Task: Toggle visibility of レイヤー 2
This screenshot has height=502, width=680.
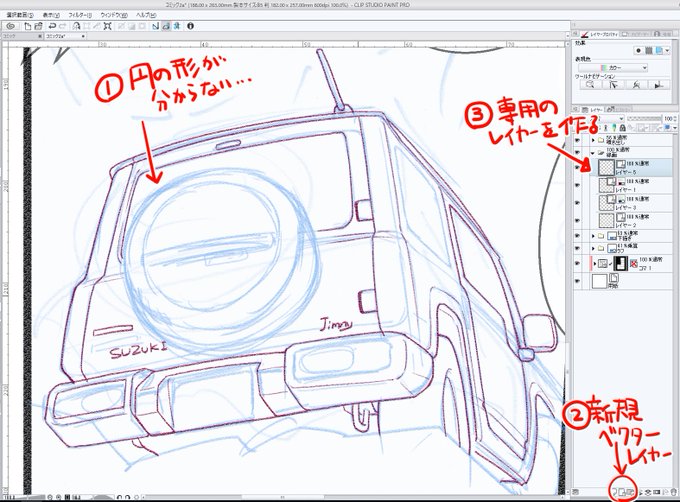Action: (577, 221)
